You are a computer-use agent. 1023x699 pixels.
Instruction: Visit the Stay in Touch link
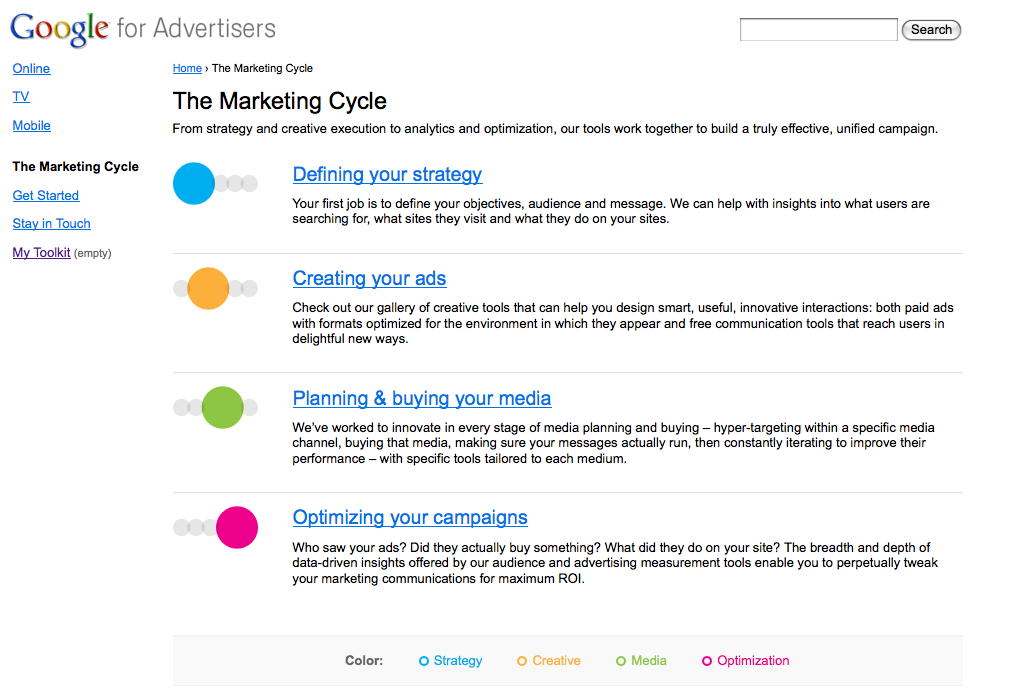[51, 224]
